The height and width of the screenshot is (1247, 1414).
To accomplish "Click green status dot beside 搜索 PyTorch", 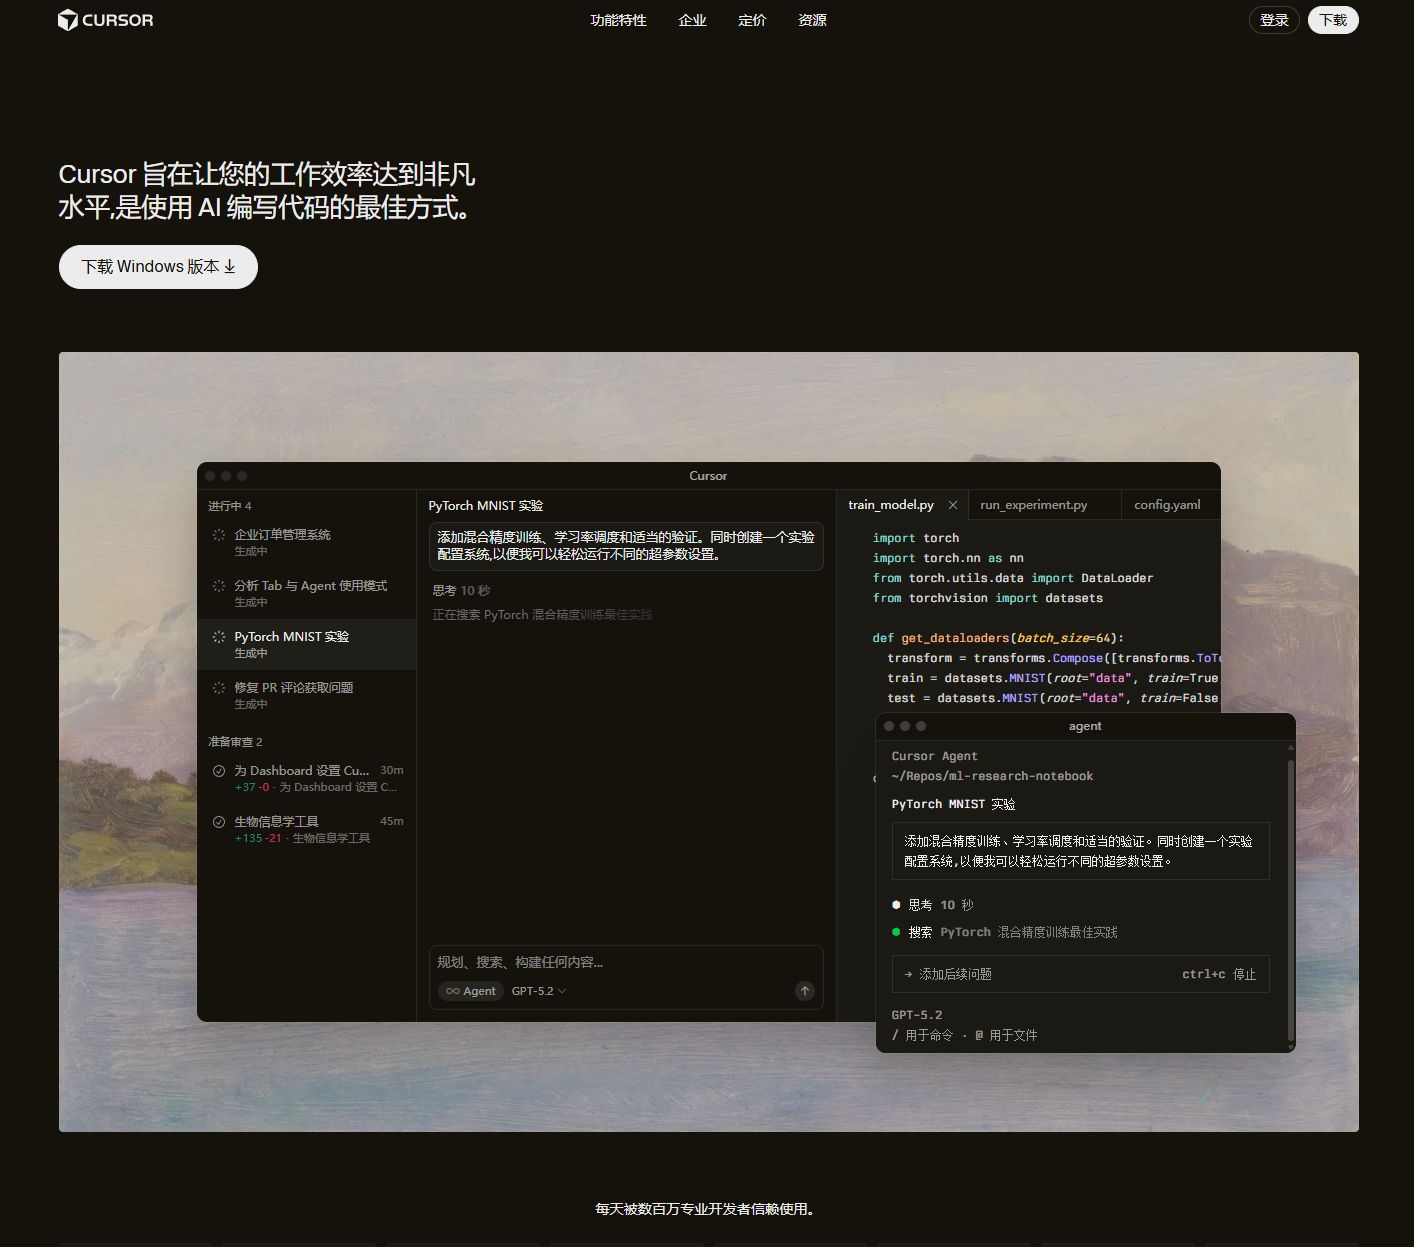I will 896,932.
